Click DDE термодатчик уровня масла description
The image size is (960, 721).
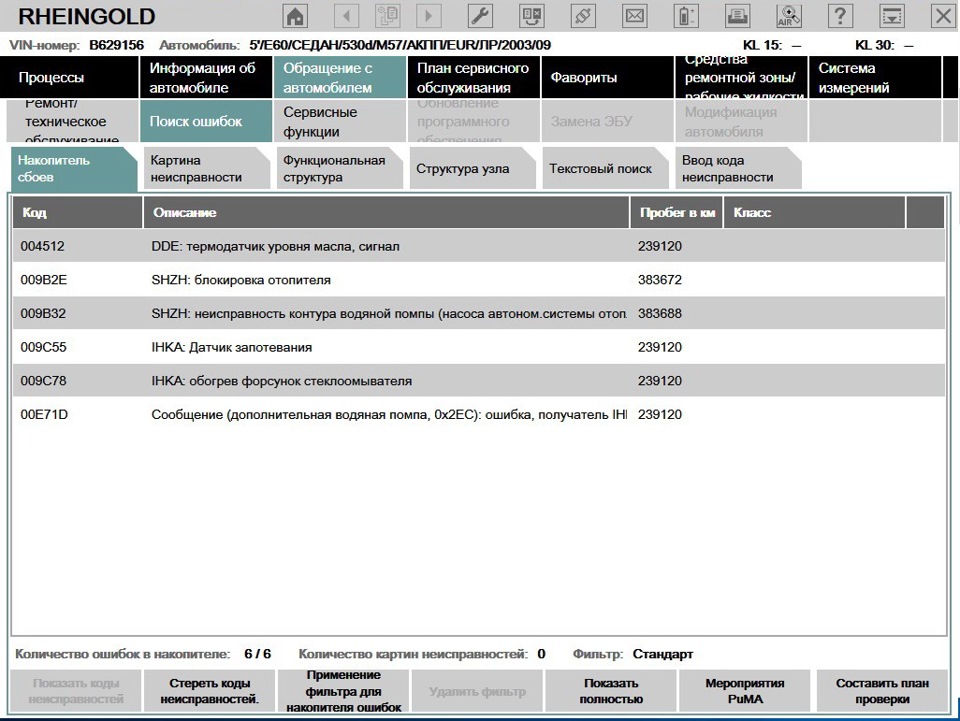(276, 246)
